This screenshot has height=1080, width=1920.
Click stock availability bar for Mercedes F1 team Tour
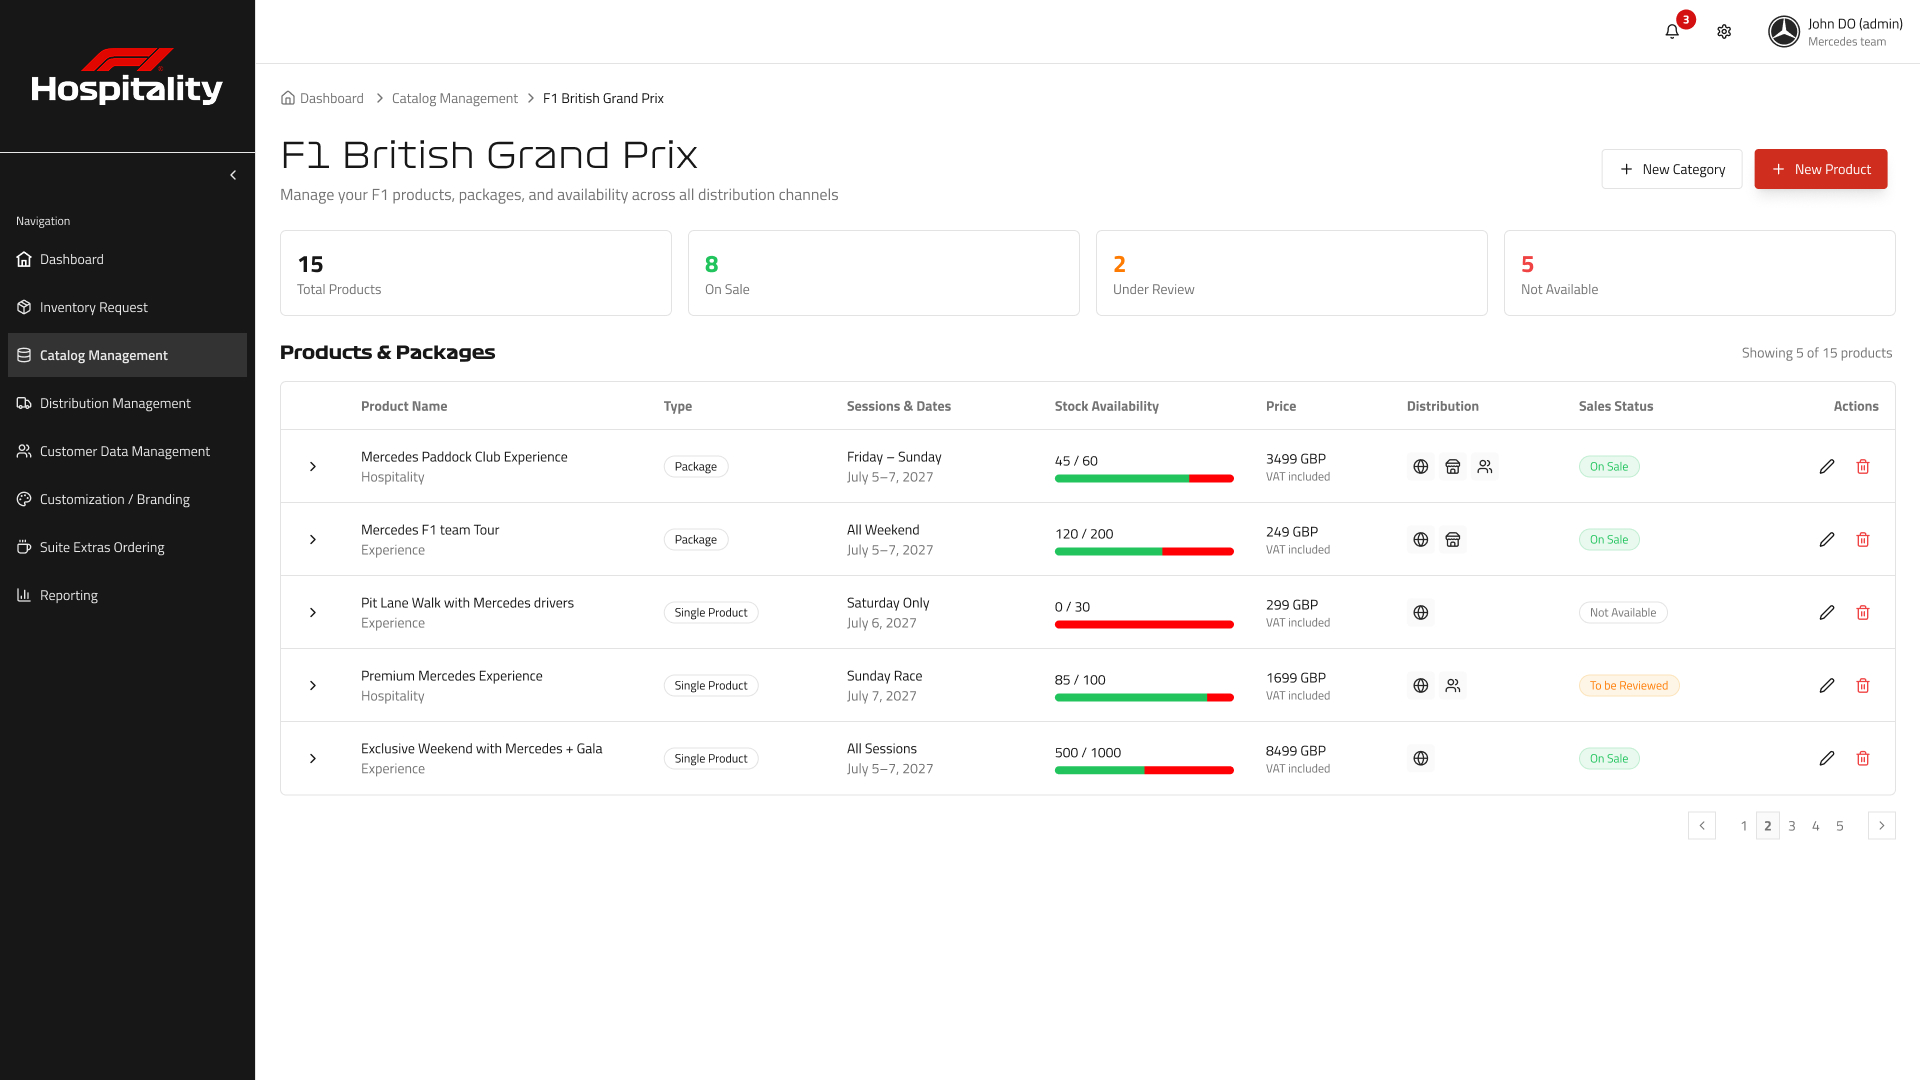1144,552
